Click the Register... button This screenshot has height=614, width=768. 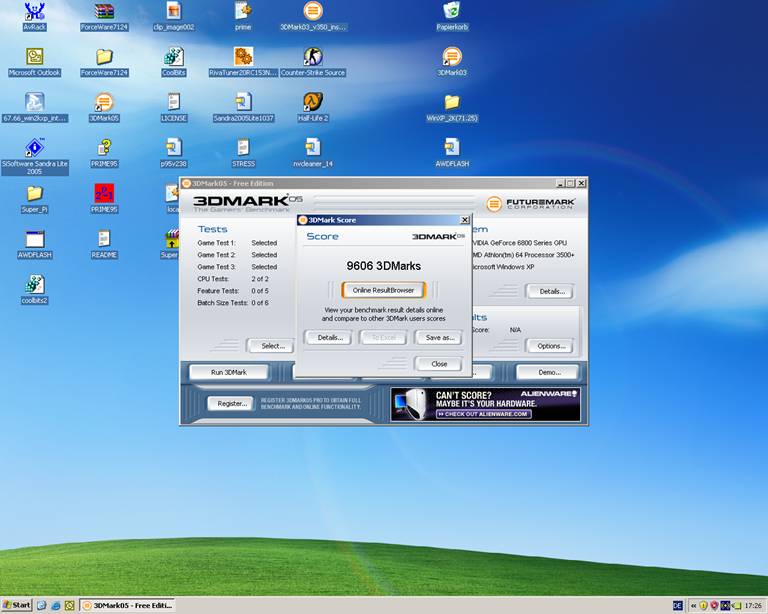coord(231,403)
